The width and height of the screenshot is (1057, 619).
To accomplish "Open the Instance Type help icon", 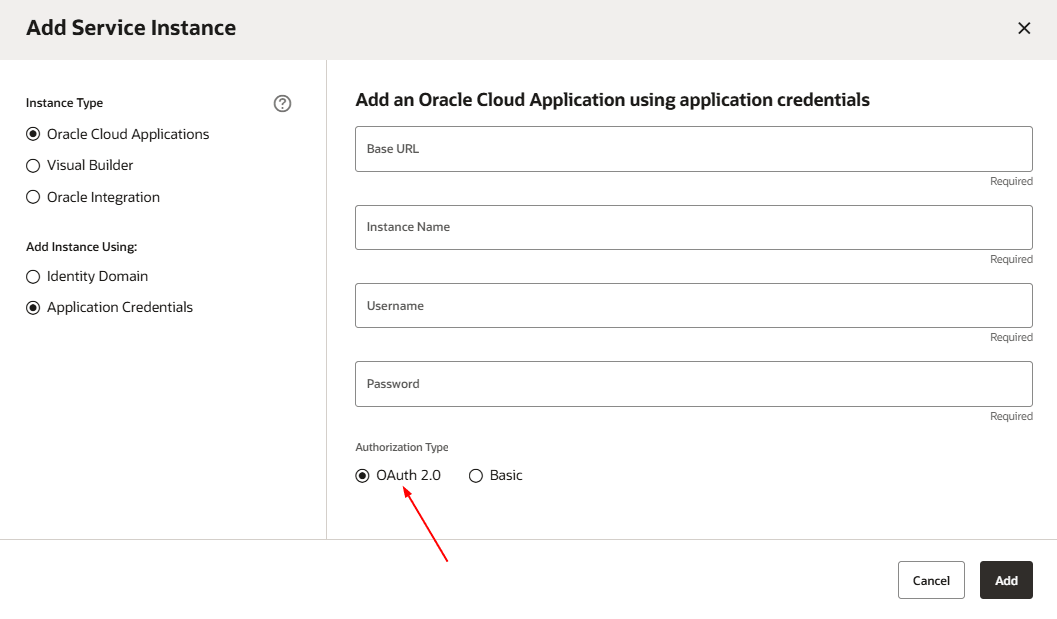I will pyautogui.click(x=282, y=103).
